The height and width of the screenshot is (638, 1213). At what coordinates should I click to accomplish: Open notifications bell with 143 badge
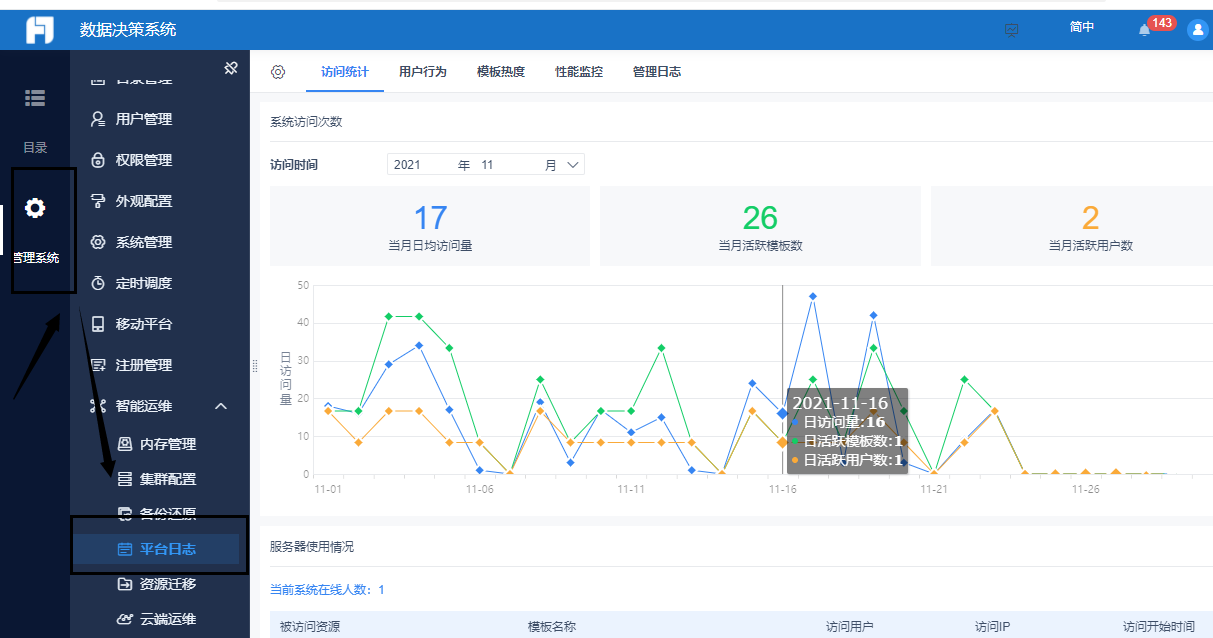[x=1145, y=30]
